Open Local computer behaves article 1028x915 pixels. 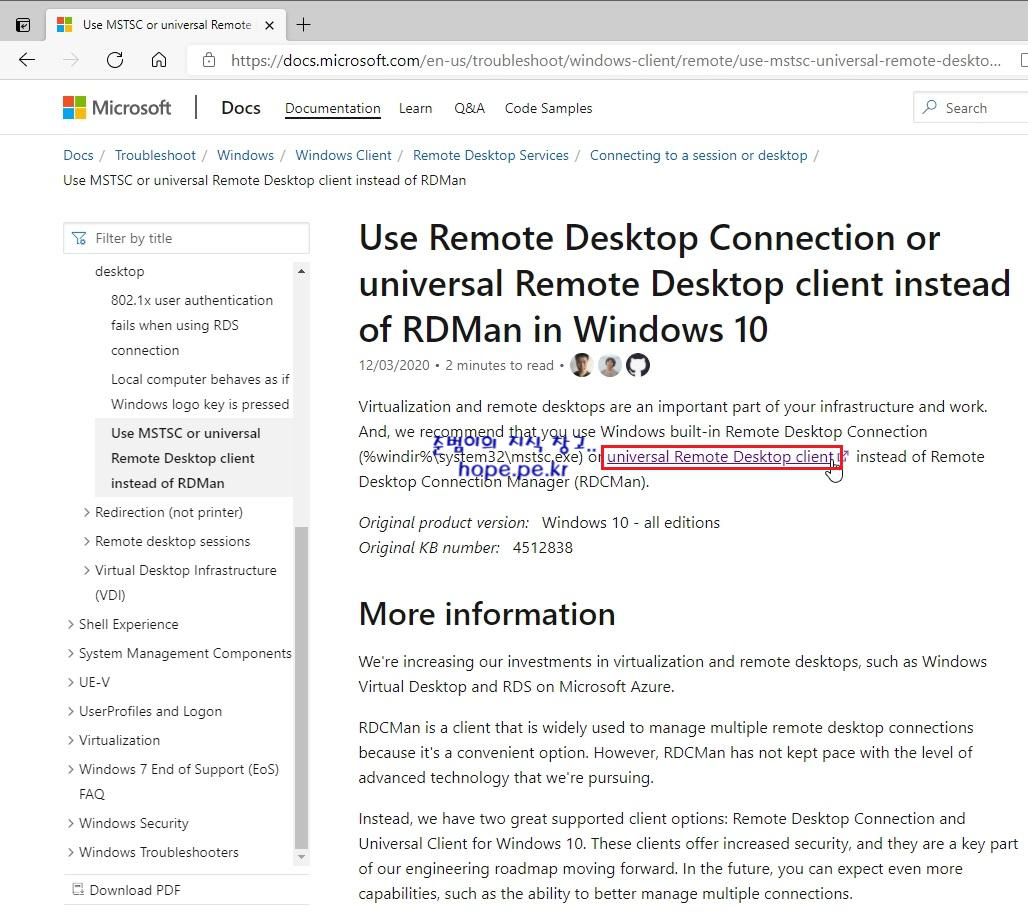click(x=200, y=391)
